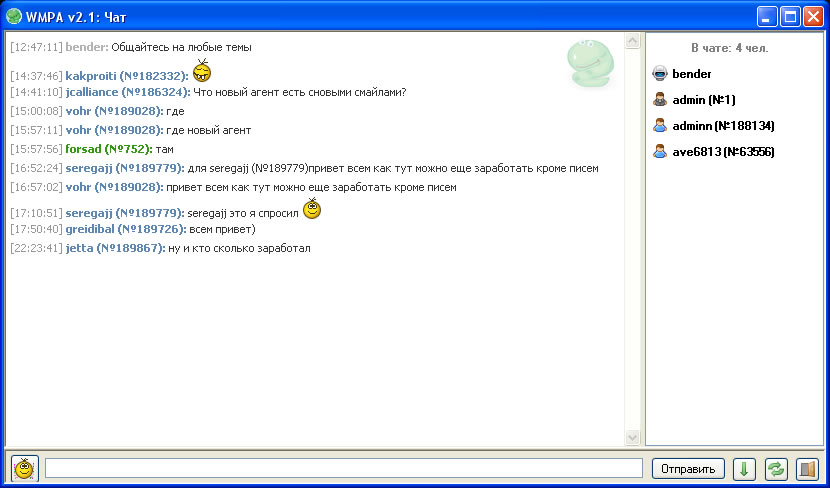The image size is (830, 488).
Task: Click the chat scrollbar up arrow
Action: 633,41
